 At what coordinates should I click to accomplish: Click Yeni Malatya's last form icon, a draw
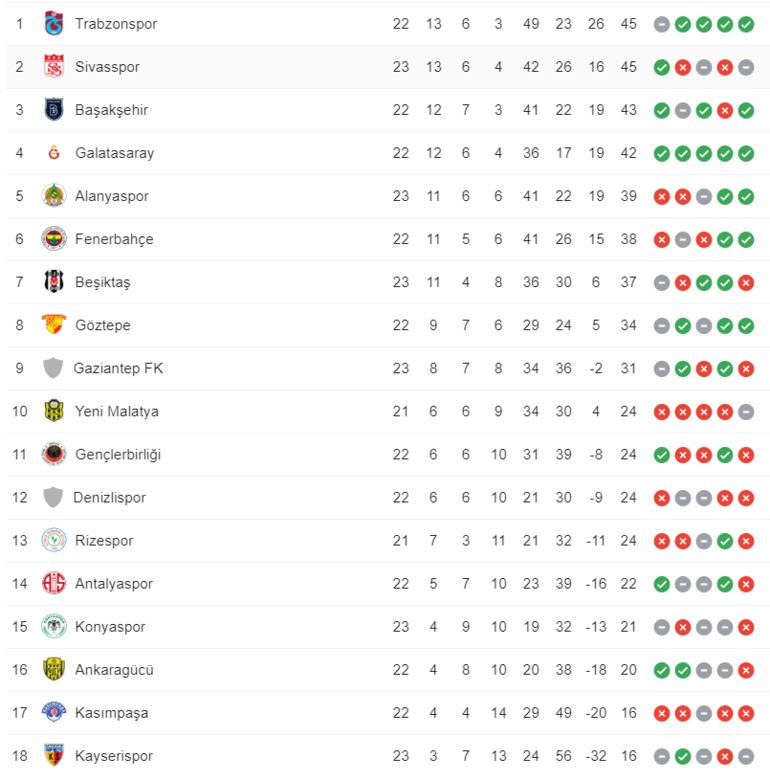(x=746, y=412)
